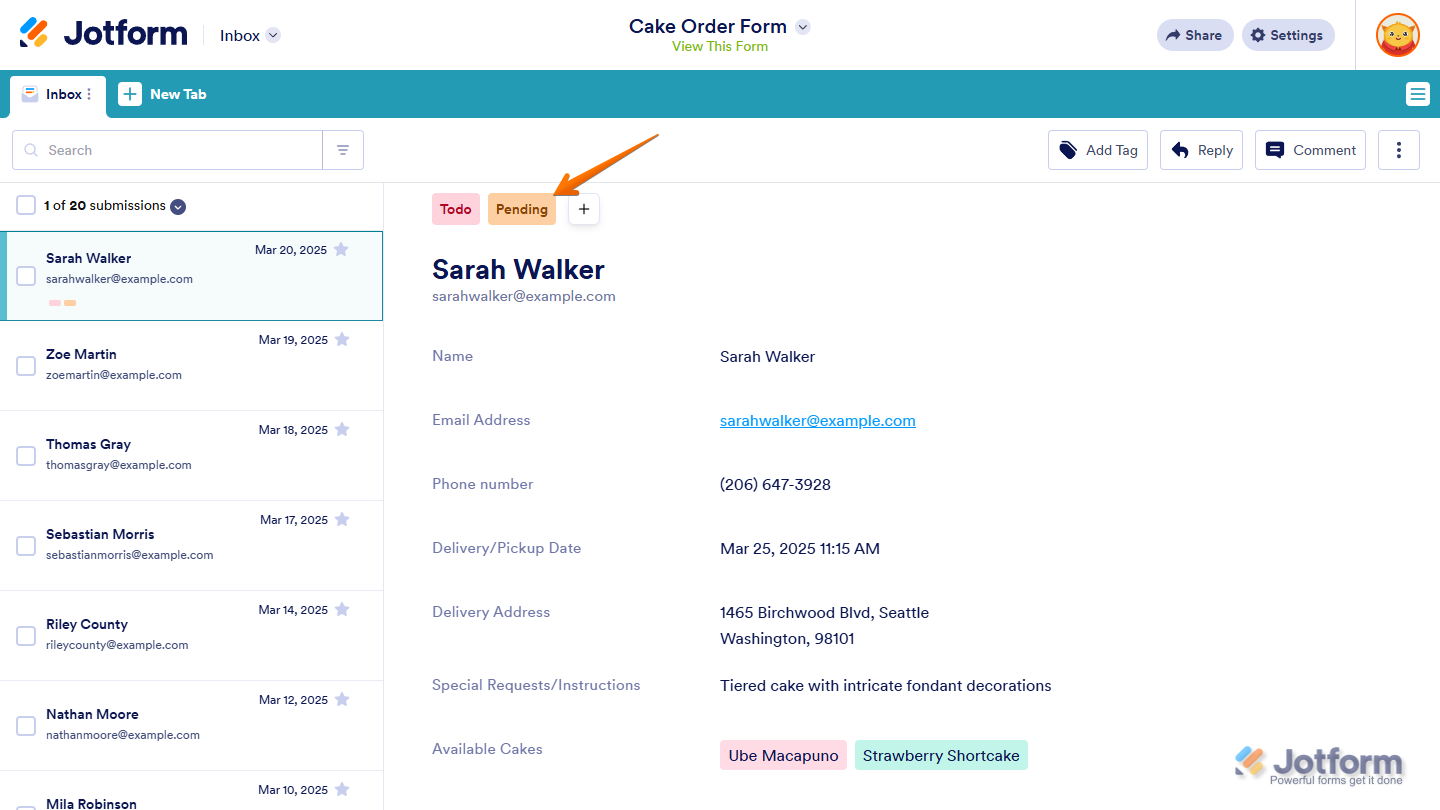Image resolution: width=1440 pixels, height=810 pixels.
Task: Check the Sebastian Morris submission checkbox
Action: pos(26,546)
